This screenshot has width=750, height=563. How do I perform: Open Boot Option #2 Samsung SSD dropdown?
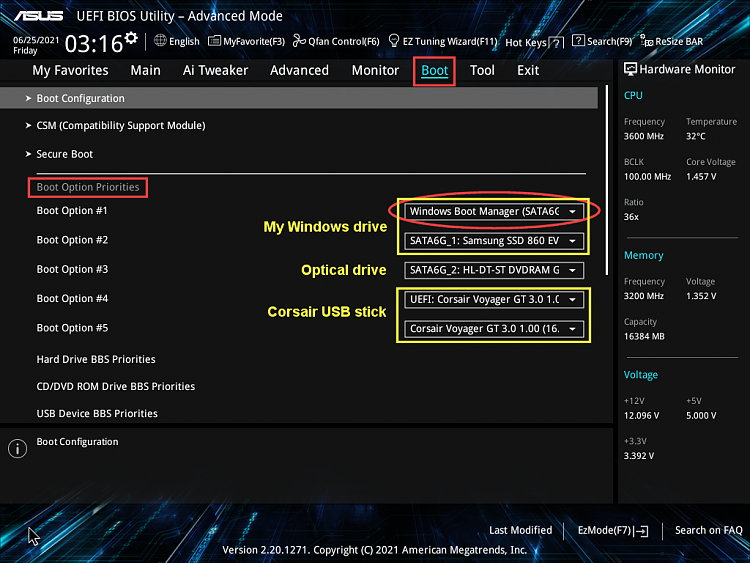tap(494, 241)
